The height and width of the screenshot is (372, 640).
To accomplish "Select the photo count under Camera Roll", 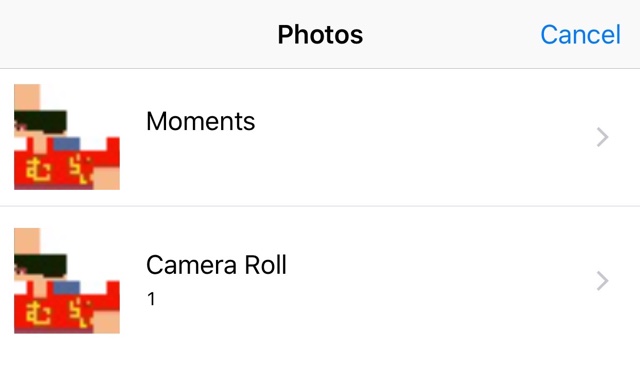I will coord(151,299).
